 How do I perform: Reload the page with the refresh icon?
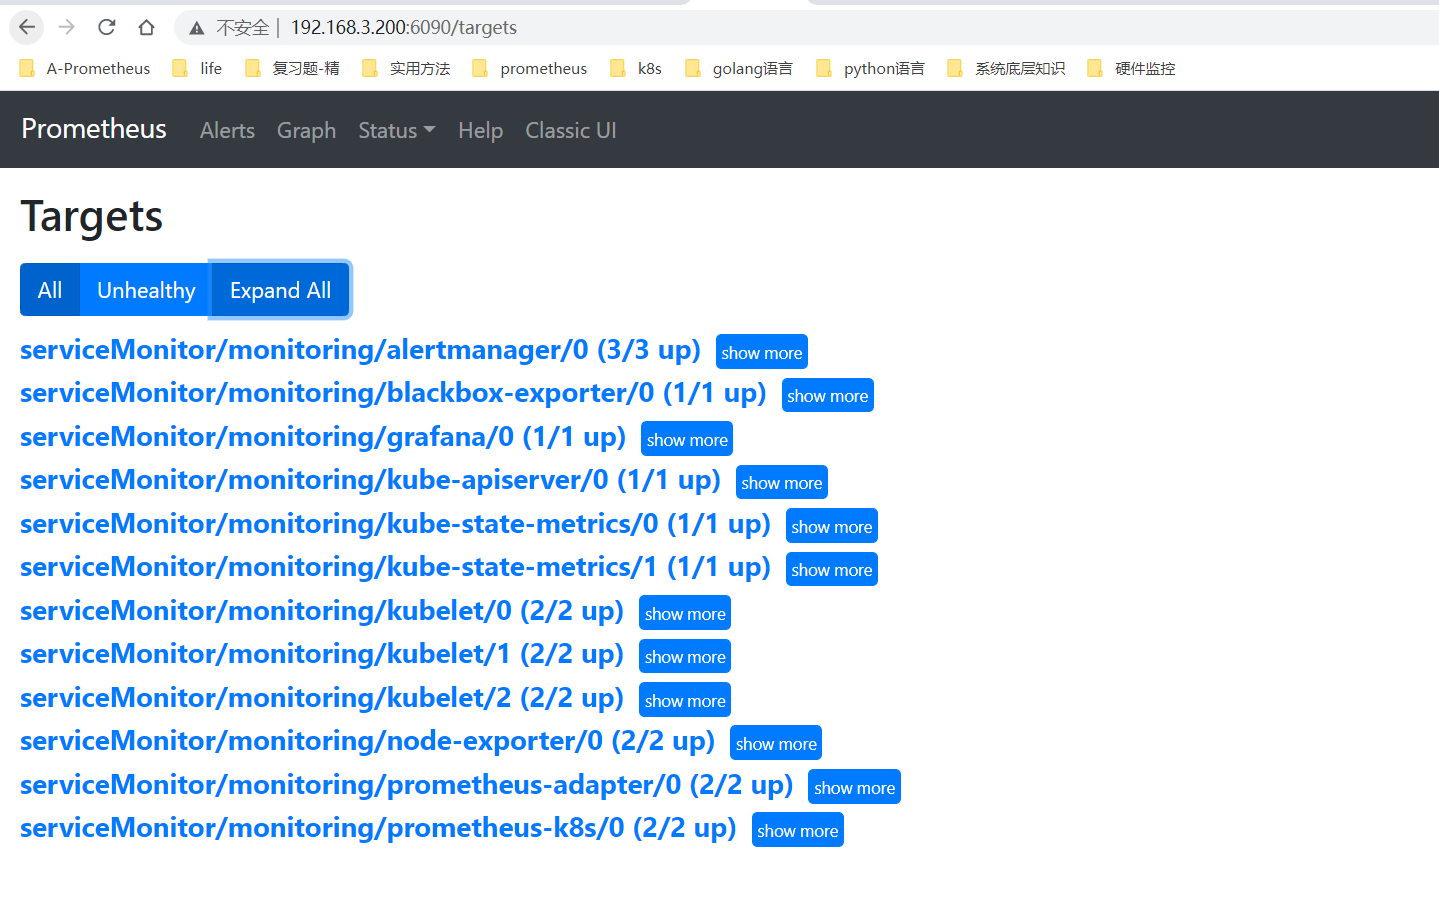pyautogui.click(x=107, y=27)
